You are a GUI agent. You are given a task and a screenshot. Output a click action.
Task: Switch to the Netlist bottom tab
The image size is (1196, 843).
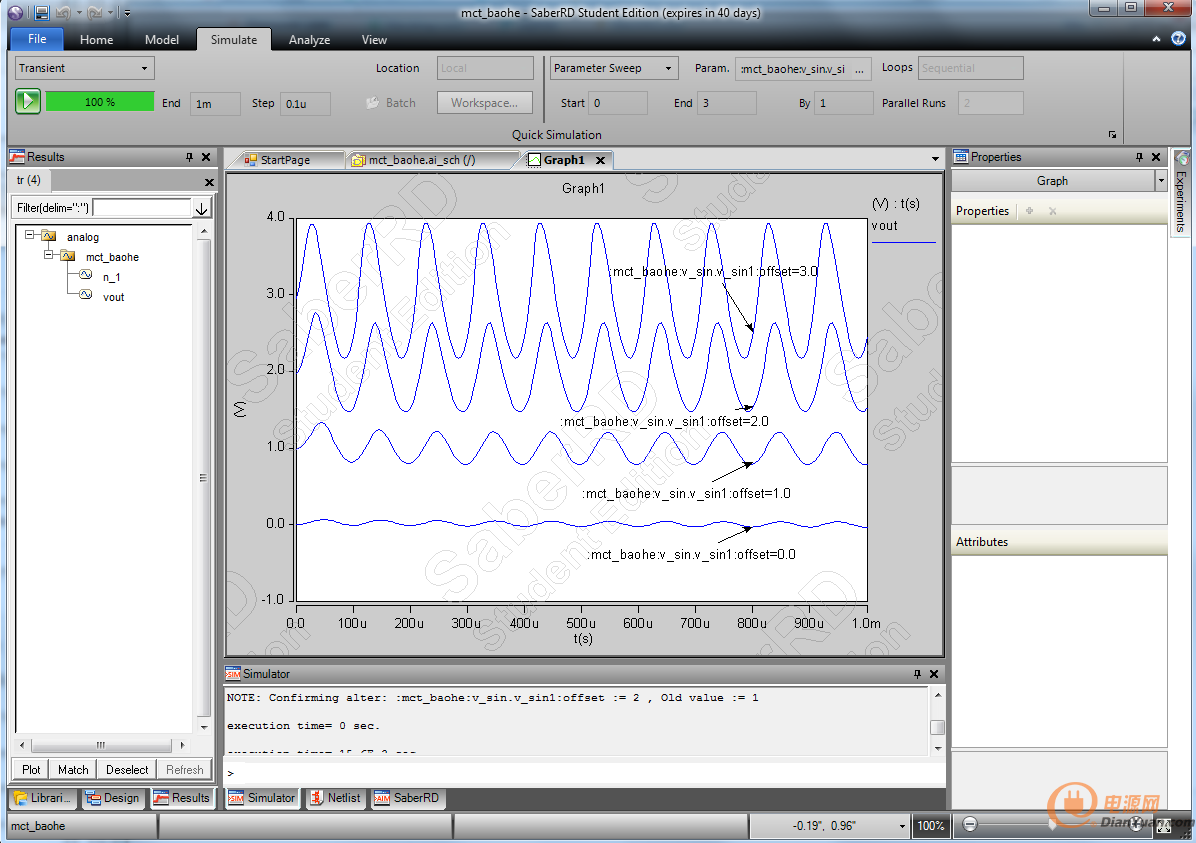pyautogui.click(x=336, y=798)
